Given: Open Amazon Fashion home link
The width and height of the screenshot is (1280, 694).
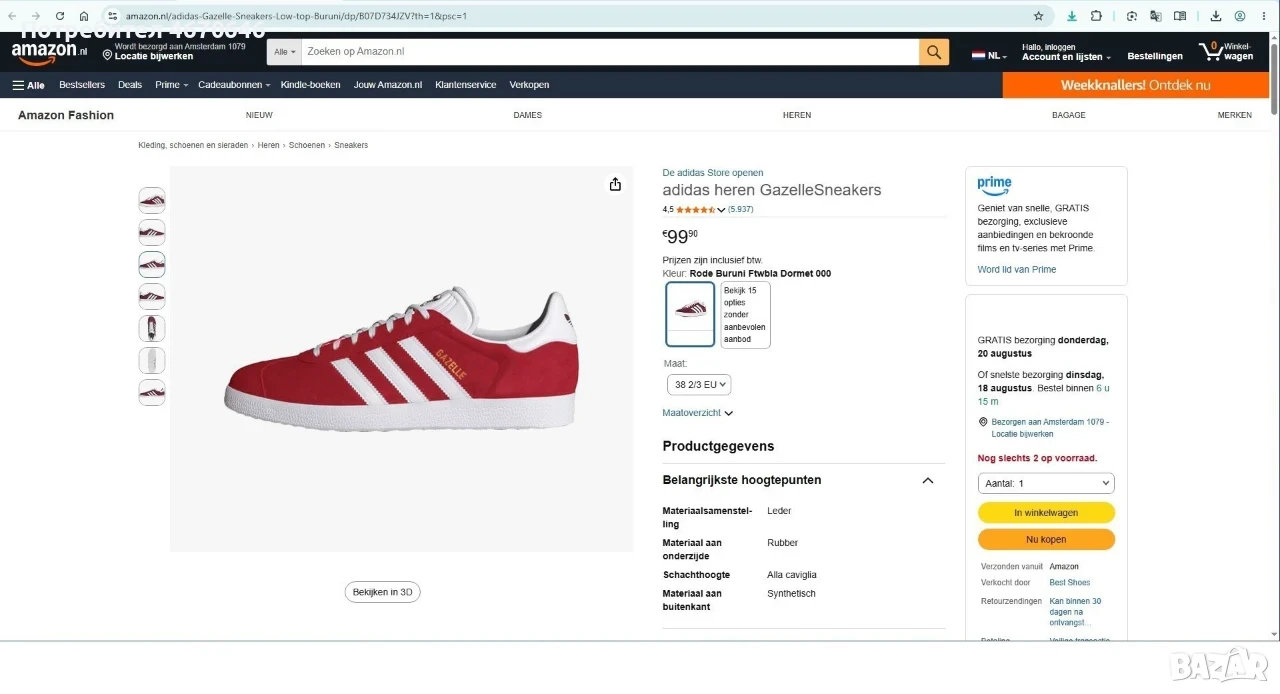Looking at the screenshot, I should [66, 115].
